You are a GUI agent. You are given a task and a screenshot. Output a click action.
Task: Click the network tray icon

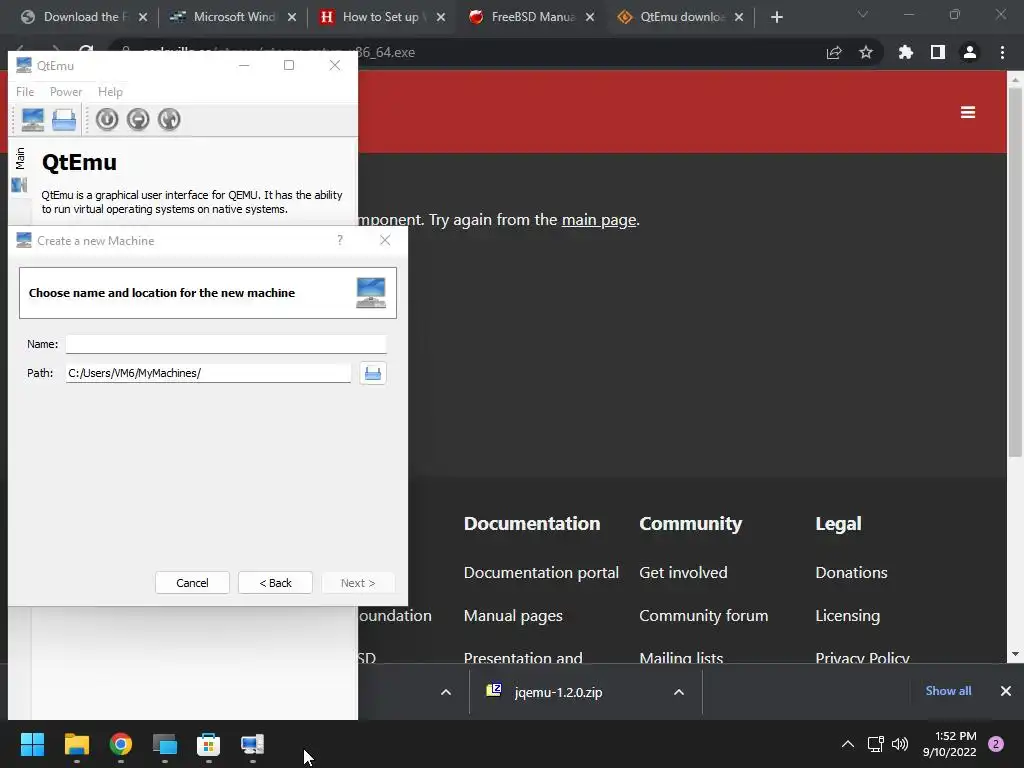(876, 744)
